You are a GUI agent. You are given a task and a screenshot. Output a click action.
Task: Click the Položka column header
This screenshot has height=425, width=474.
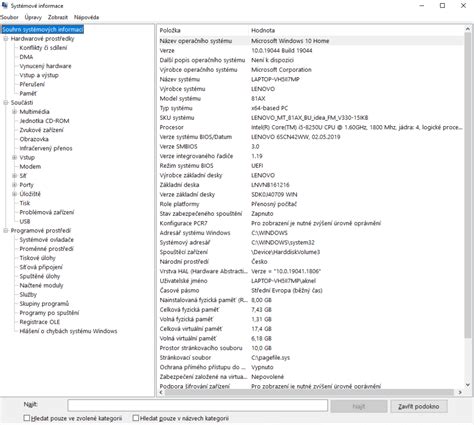(203, 30)
